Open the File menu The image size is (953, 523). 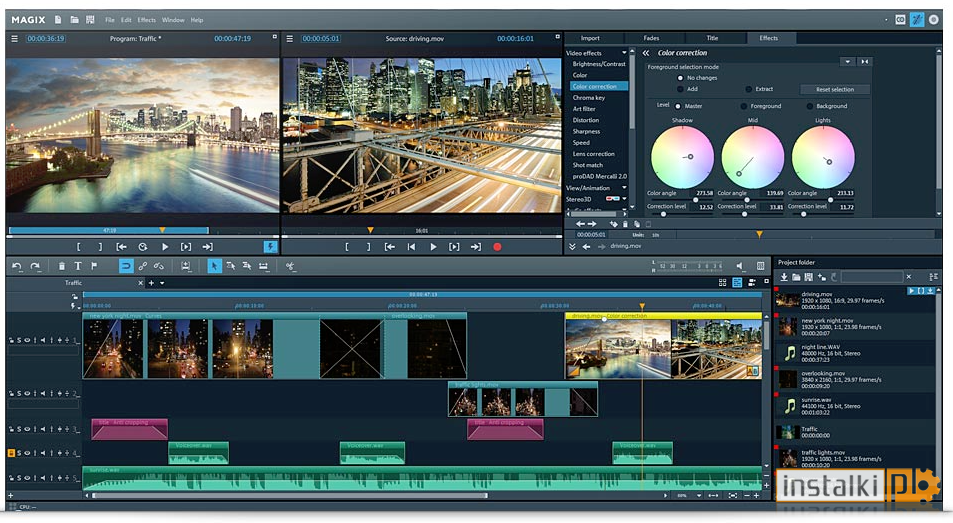tap(109, 20)
